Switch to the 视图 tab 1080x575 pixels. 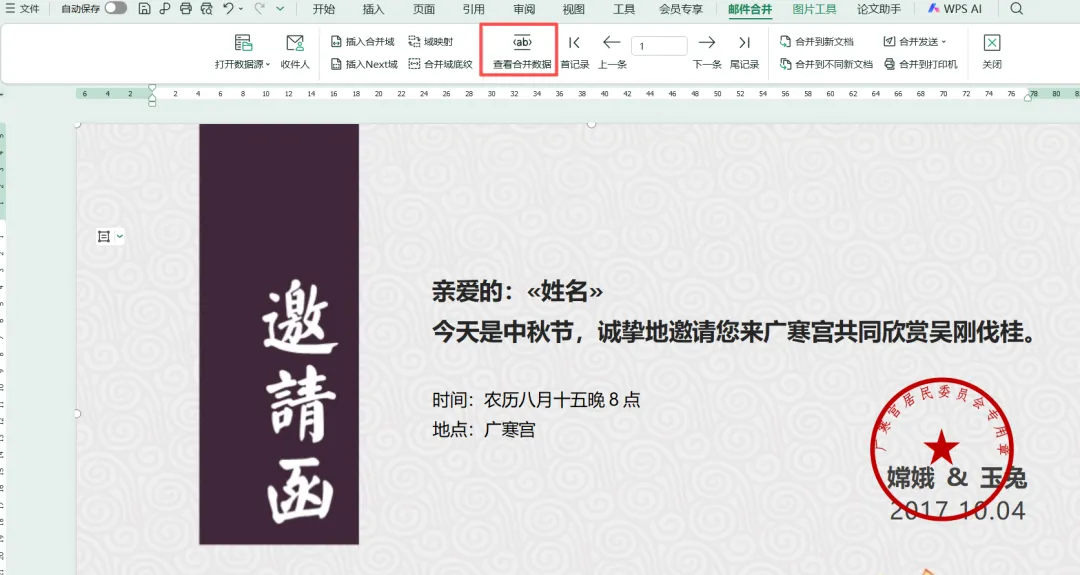574,9
